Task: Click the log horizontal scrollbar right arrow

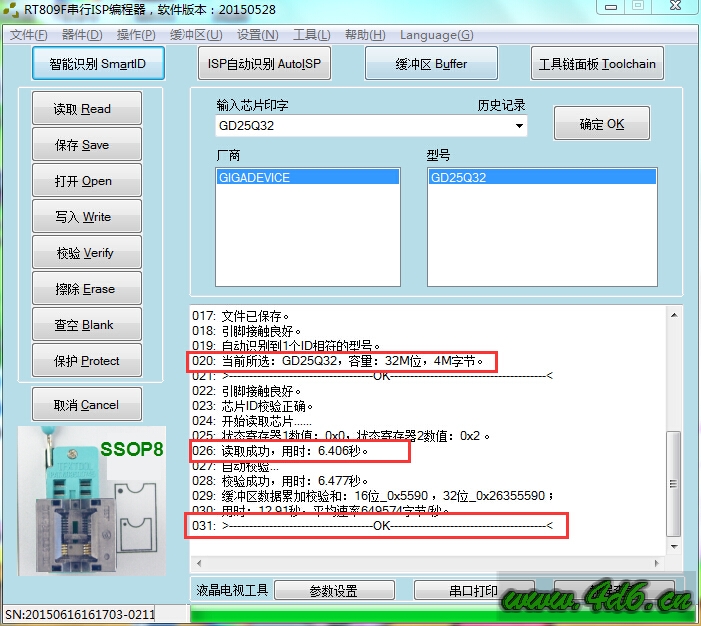Action: pos(657,563)
